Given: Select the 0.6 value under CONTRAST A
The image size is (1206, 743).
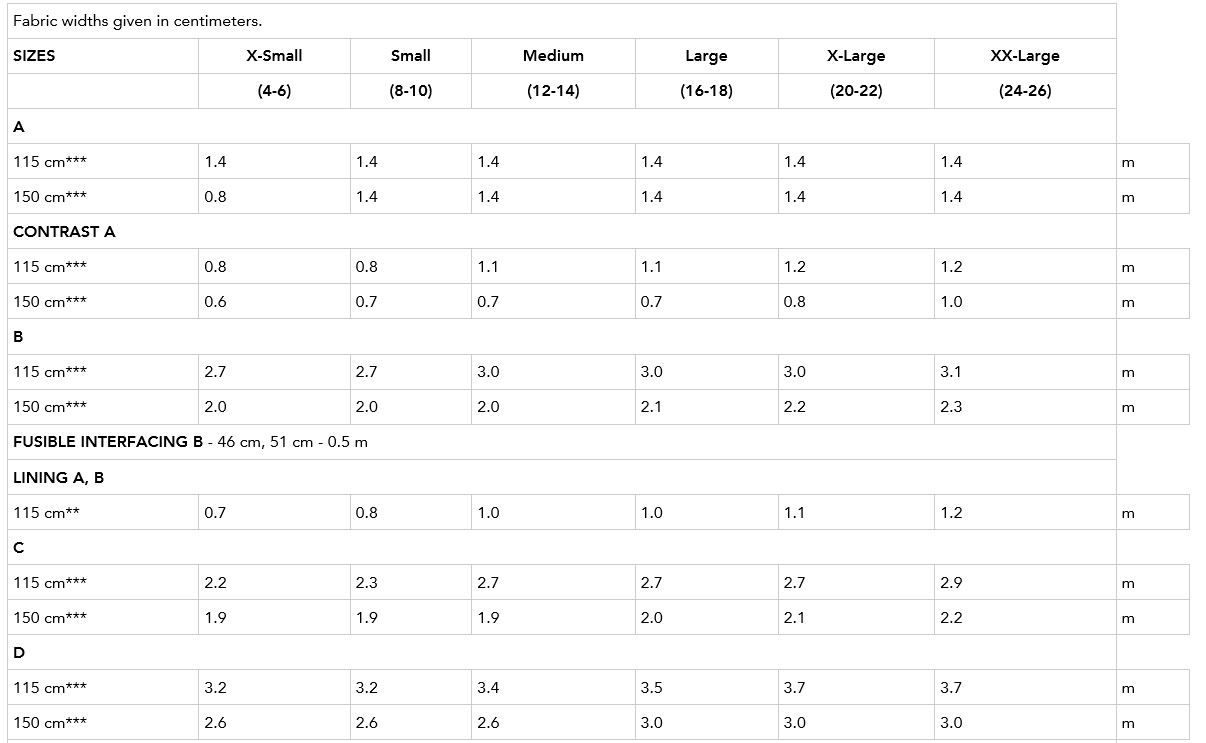Looking at the screenshot, I should [215, 302].
